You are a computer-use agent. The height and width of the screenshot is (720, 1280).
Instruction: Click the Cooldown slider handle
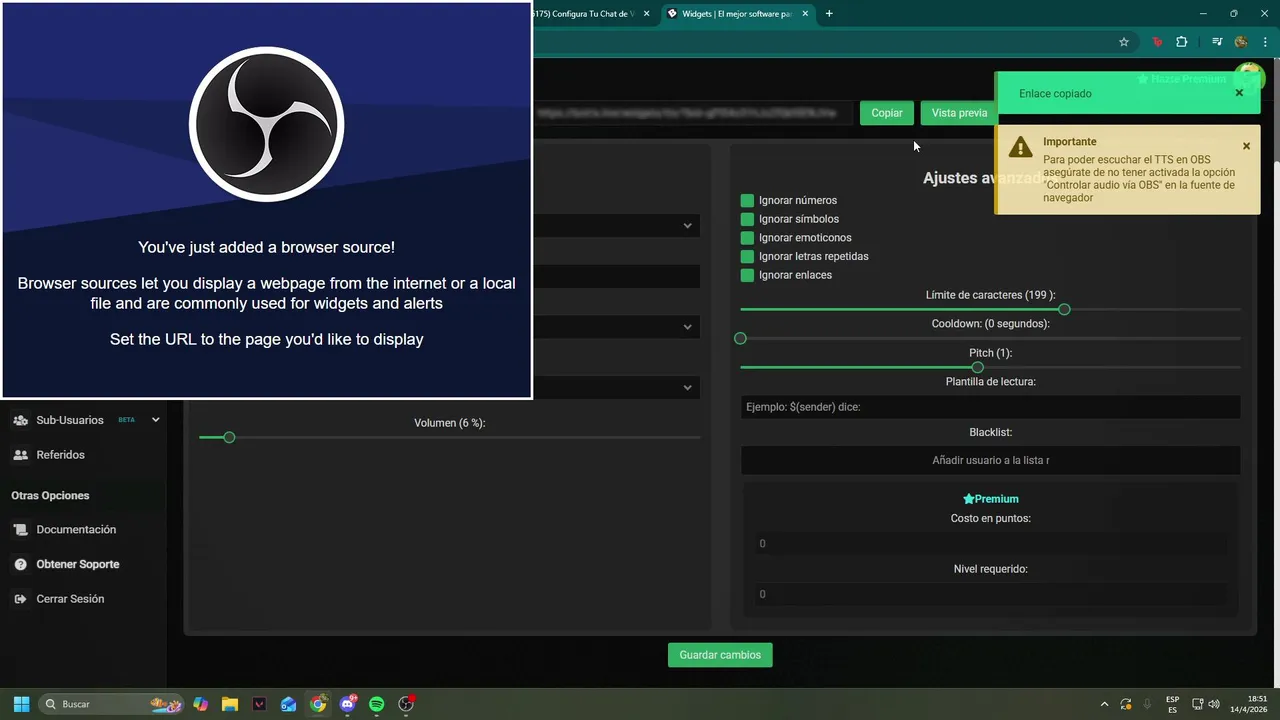click(740, 338)
